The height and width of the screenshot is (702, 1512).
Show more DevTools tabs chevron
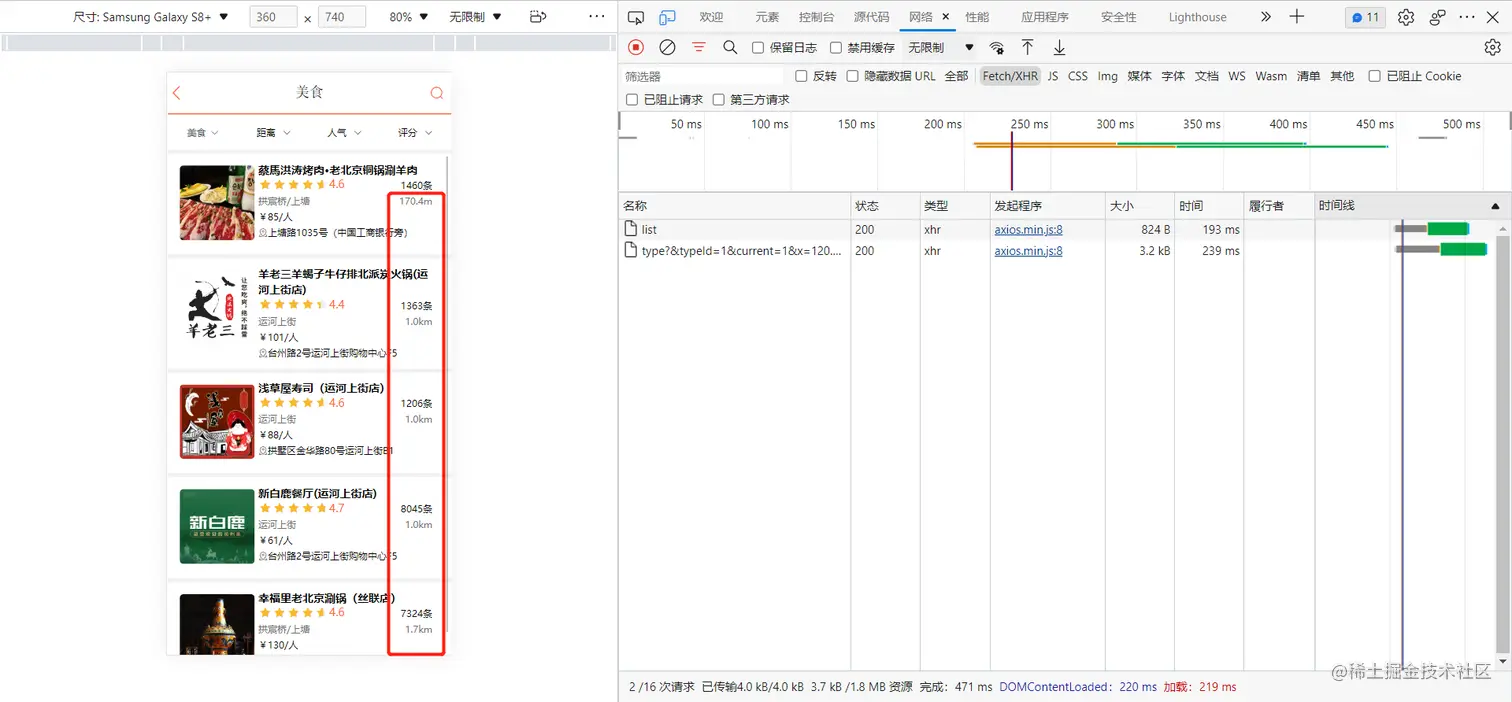(1266, 17)
